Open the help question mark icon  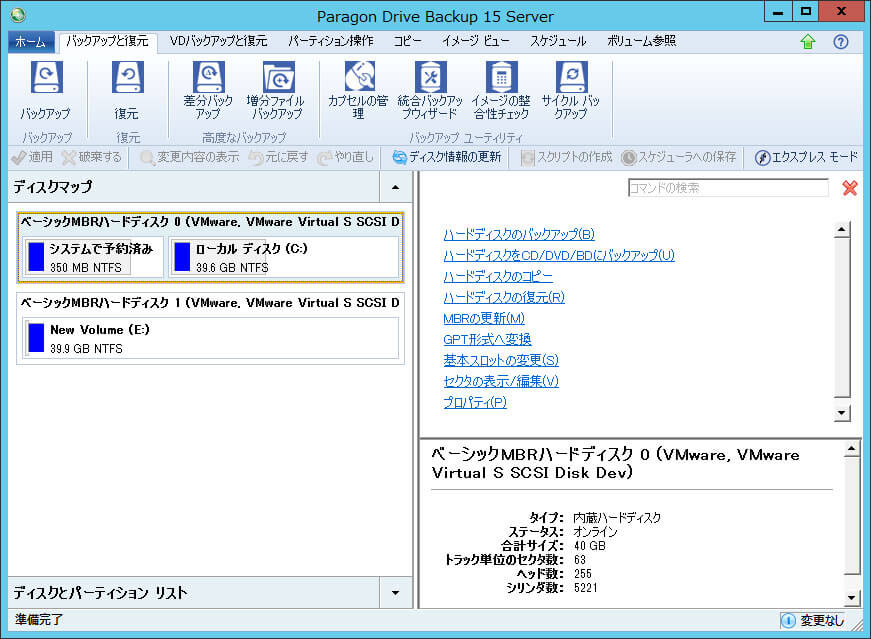click(840, 42)
